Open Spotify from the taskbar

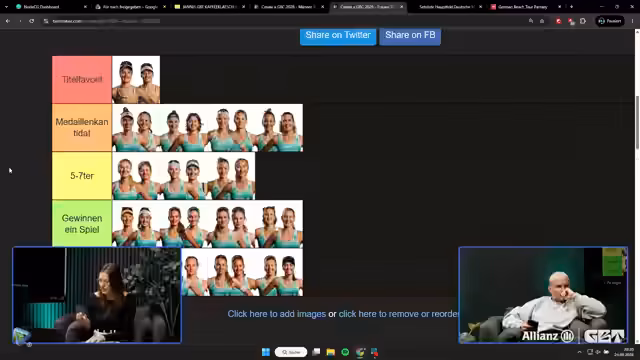tap(345, 352)
